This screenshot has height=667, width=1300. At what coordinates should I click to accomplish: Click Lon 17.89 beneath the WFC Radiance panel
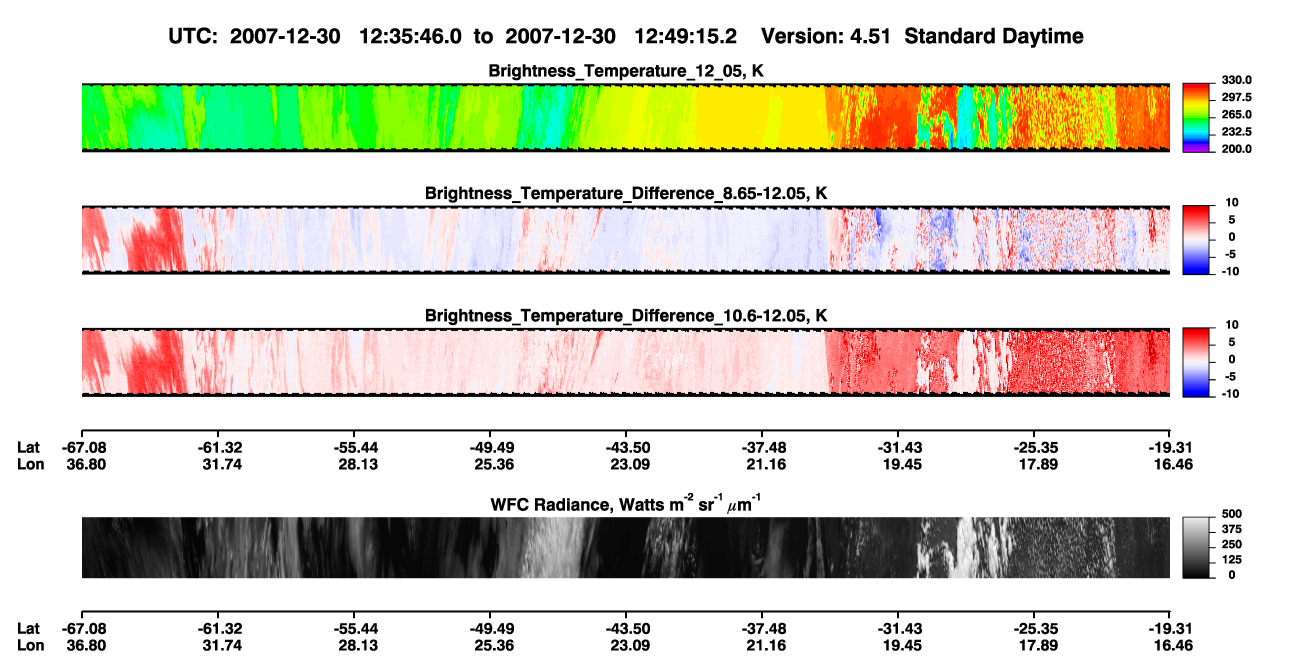(1037, 644)
